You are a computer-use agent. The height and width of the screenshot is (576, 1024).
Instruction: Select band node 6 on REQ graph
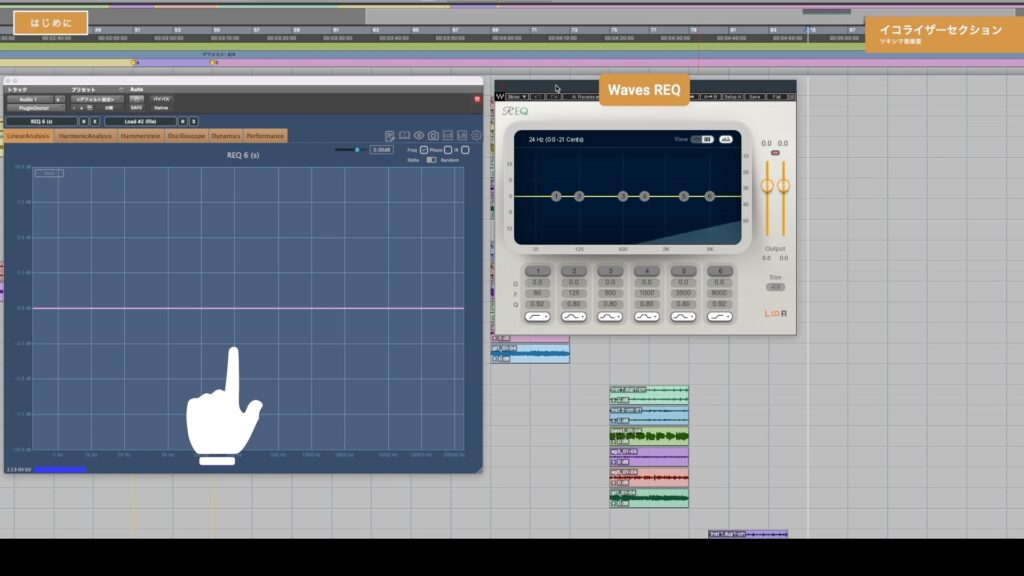709,196
